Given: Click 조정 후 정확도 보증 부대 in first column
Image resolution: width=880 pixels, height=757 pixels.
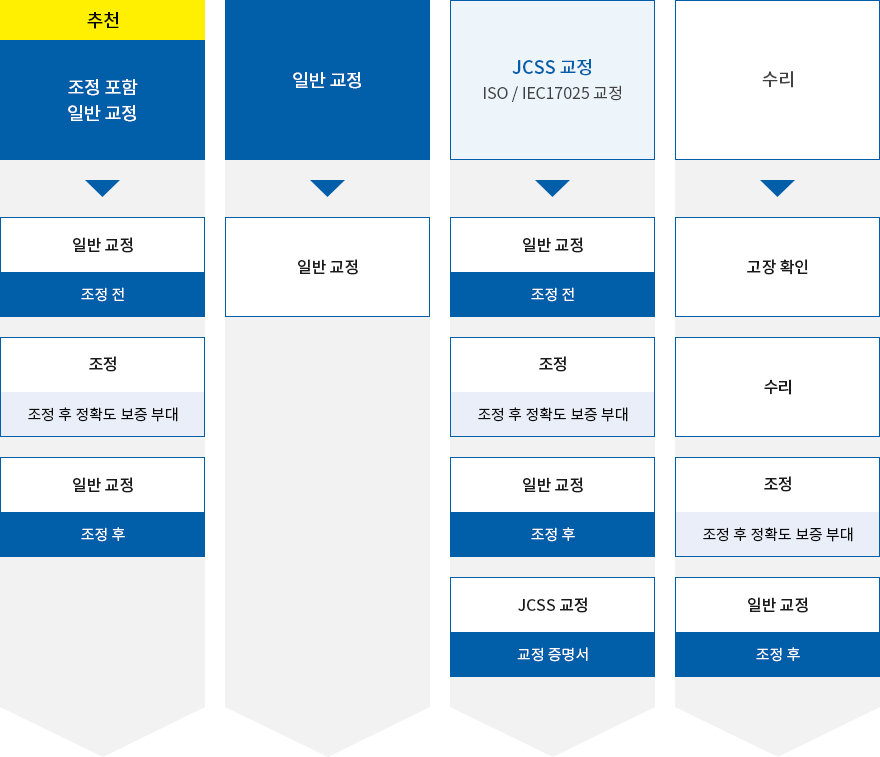Looking at the screenshot, I should point(102,414).
